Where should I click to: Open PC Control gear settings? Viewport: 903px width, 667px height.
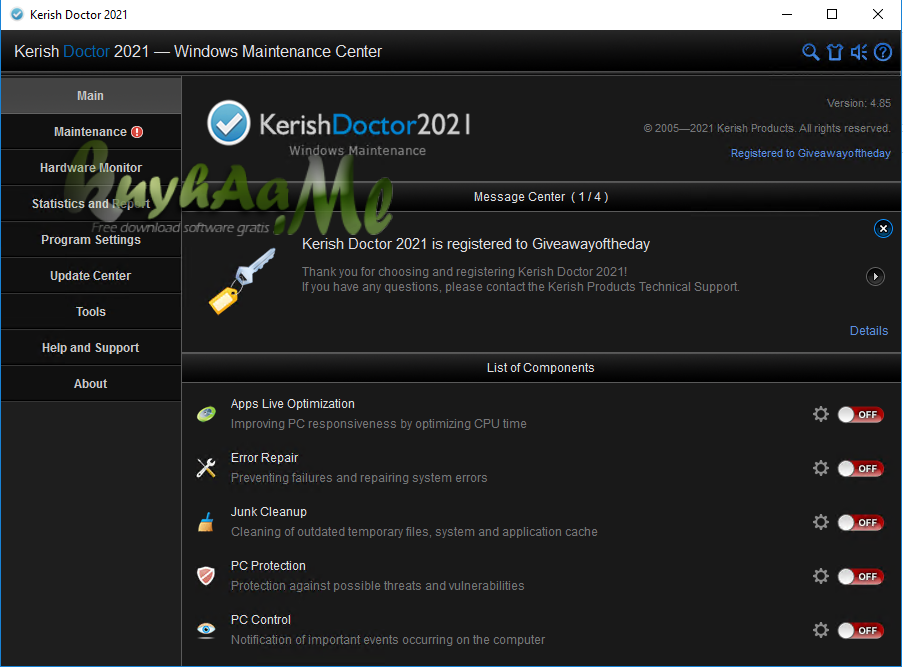pos(821,630)
